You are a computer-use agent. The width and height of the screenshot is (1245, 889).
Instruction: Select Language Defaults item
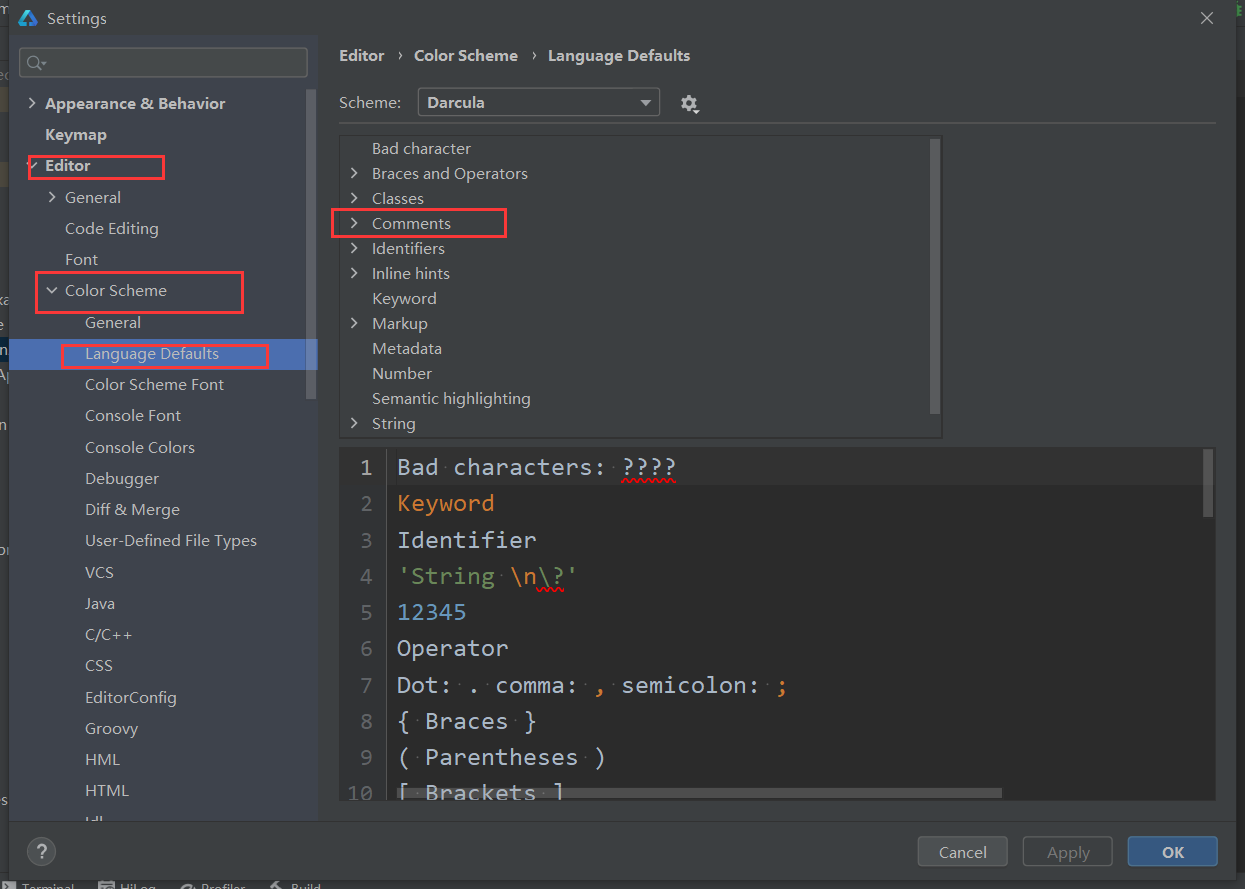point(152,354)
